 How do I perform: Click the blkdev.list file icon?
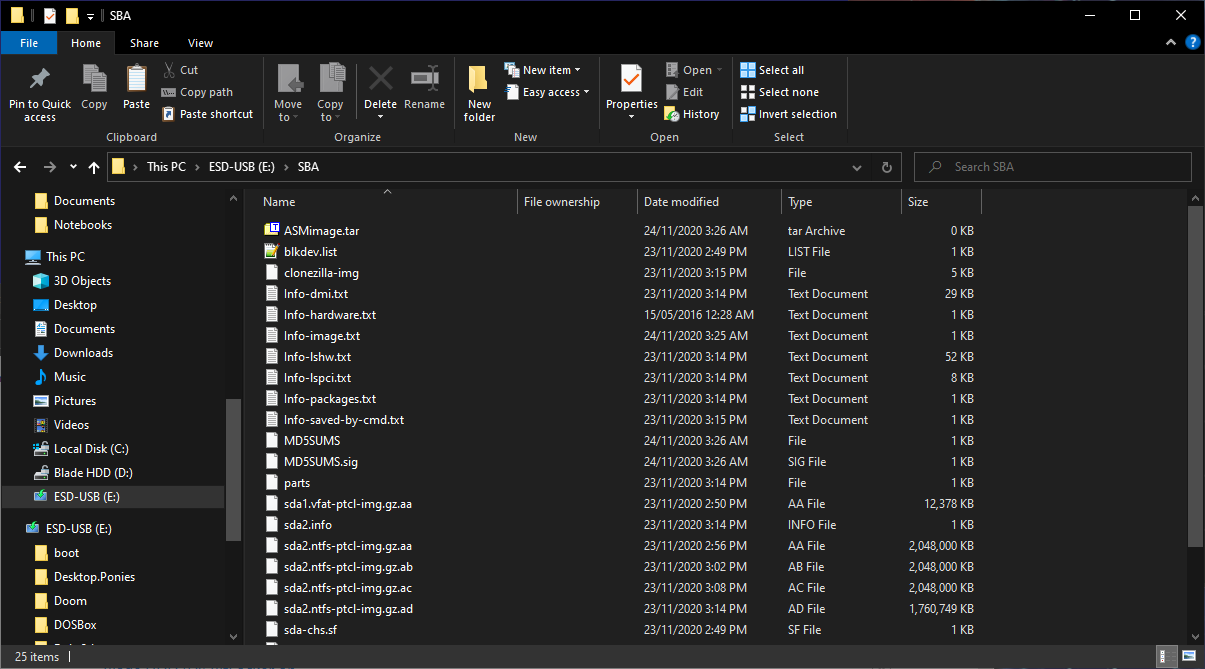point(271,252)
